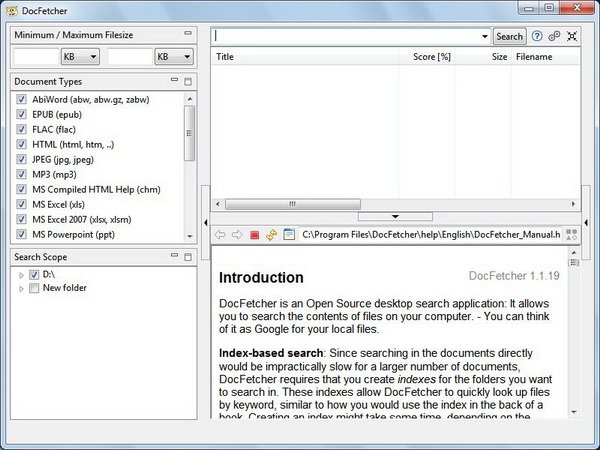Click the red stop button in preview toolbar
Screen dimensions: 600x450
point(254,235)
